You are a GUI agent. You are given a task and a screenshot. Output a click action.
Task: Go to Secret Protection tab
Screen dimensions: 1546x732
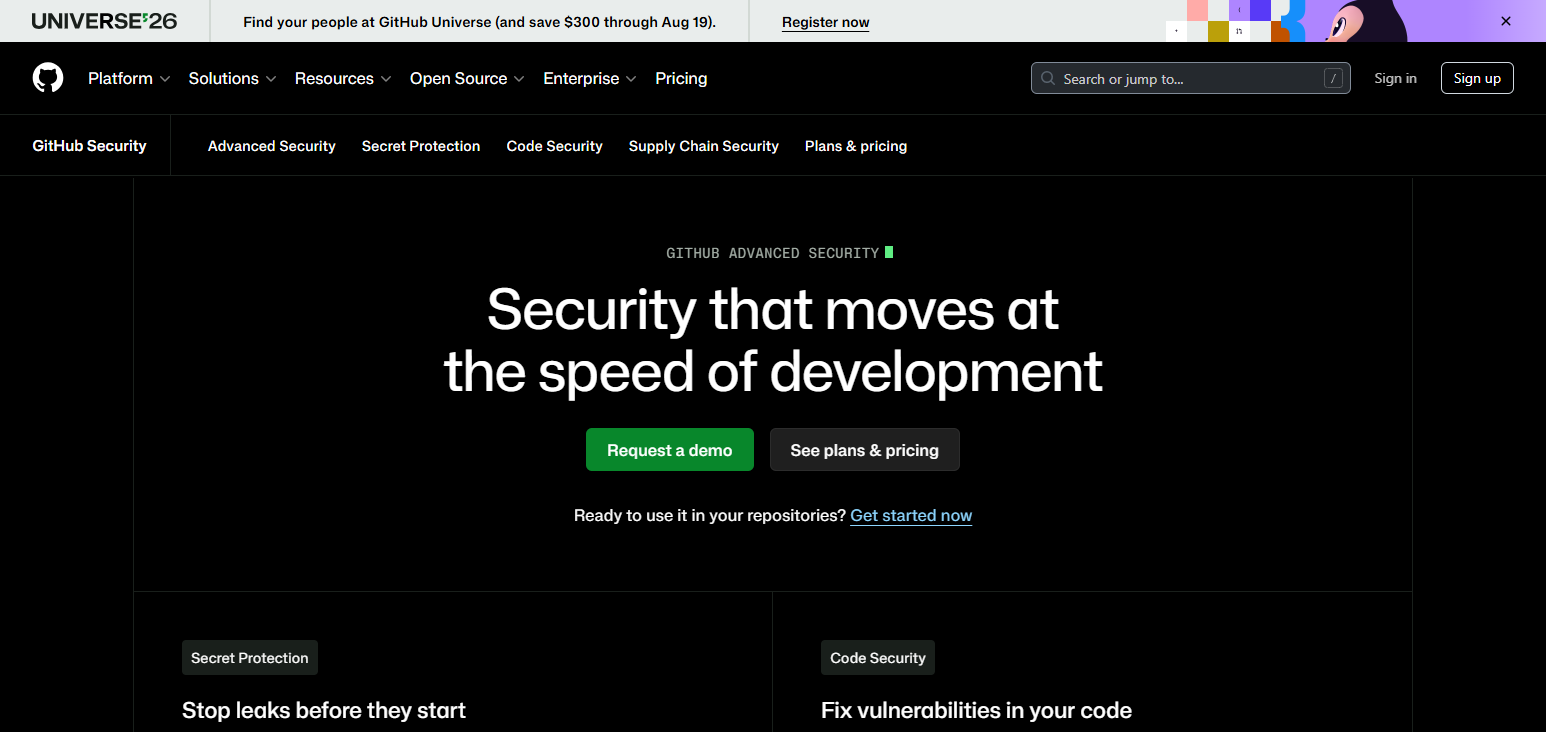coord(421,146)
